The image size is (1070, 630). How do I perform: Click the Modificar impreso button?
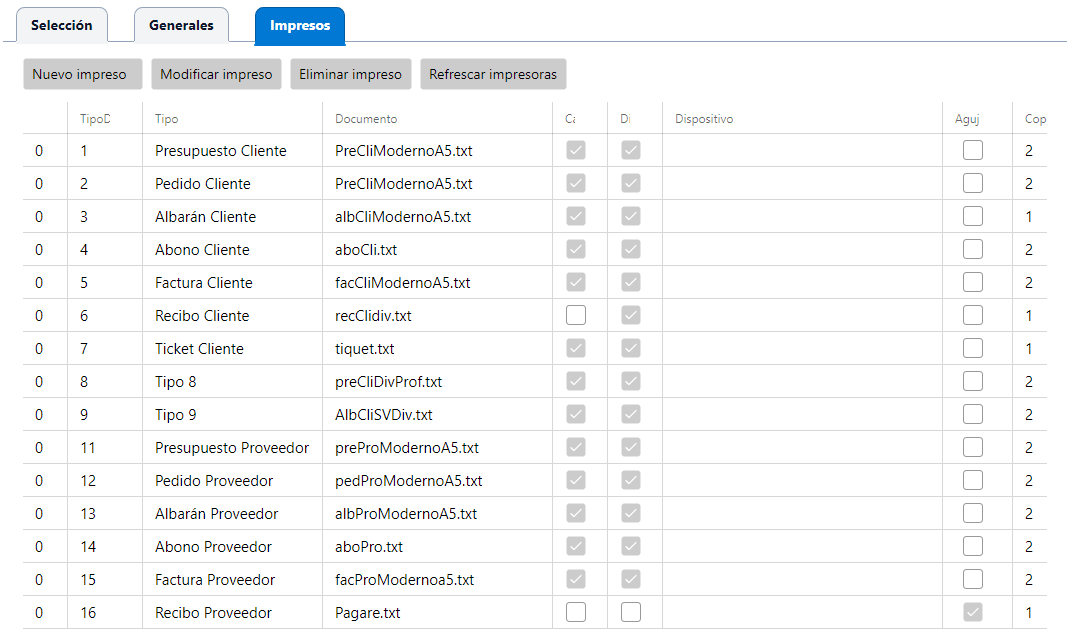pyautogui.click(x=216, y=74)
